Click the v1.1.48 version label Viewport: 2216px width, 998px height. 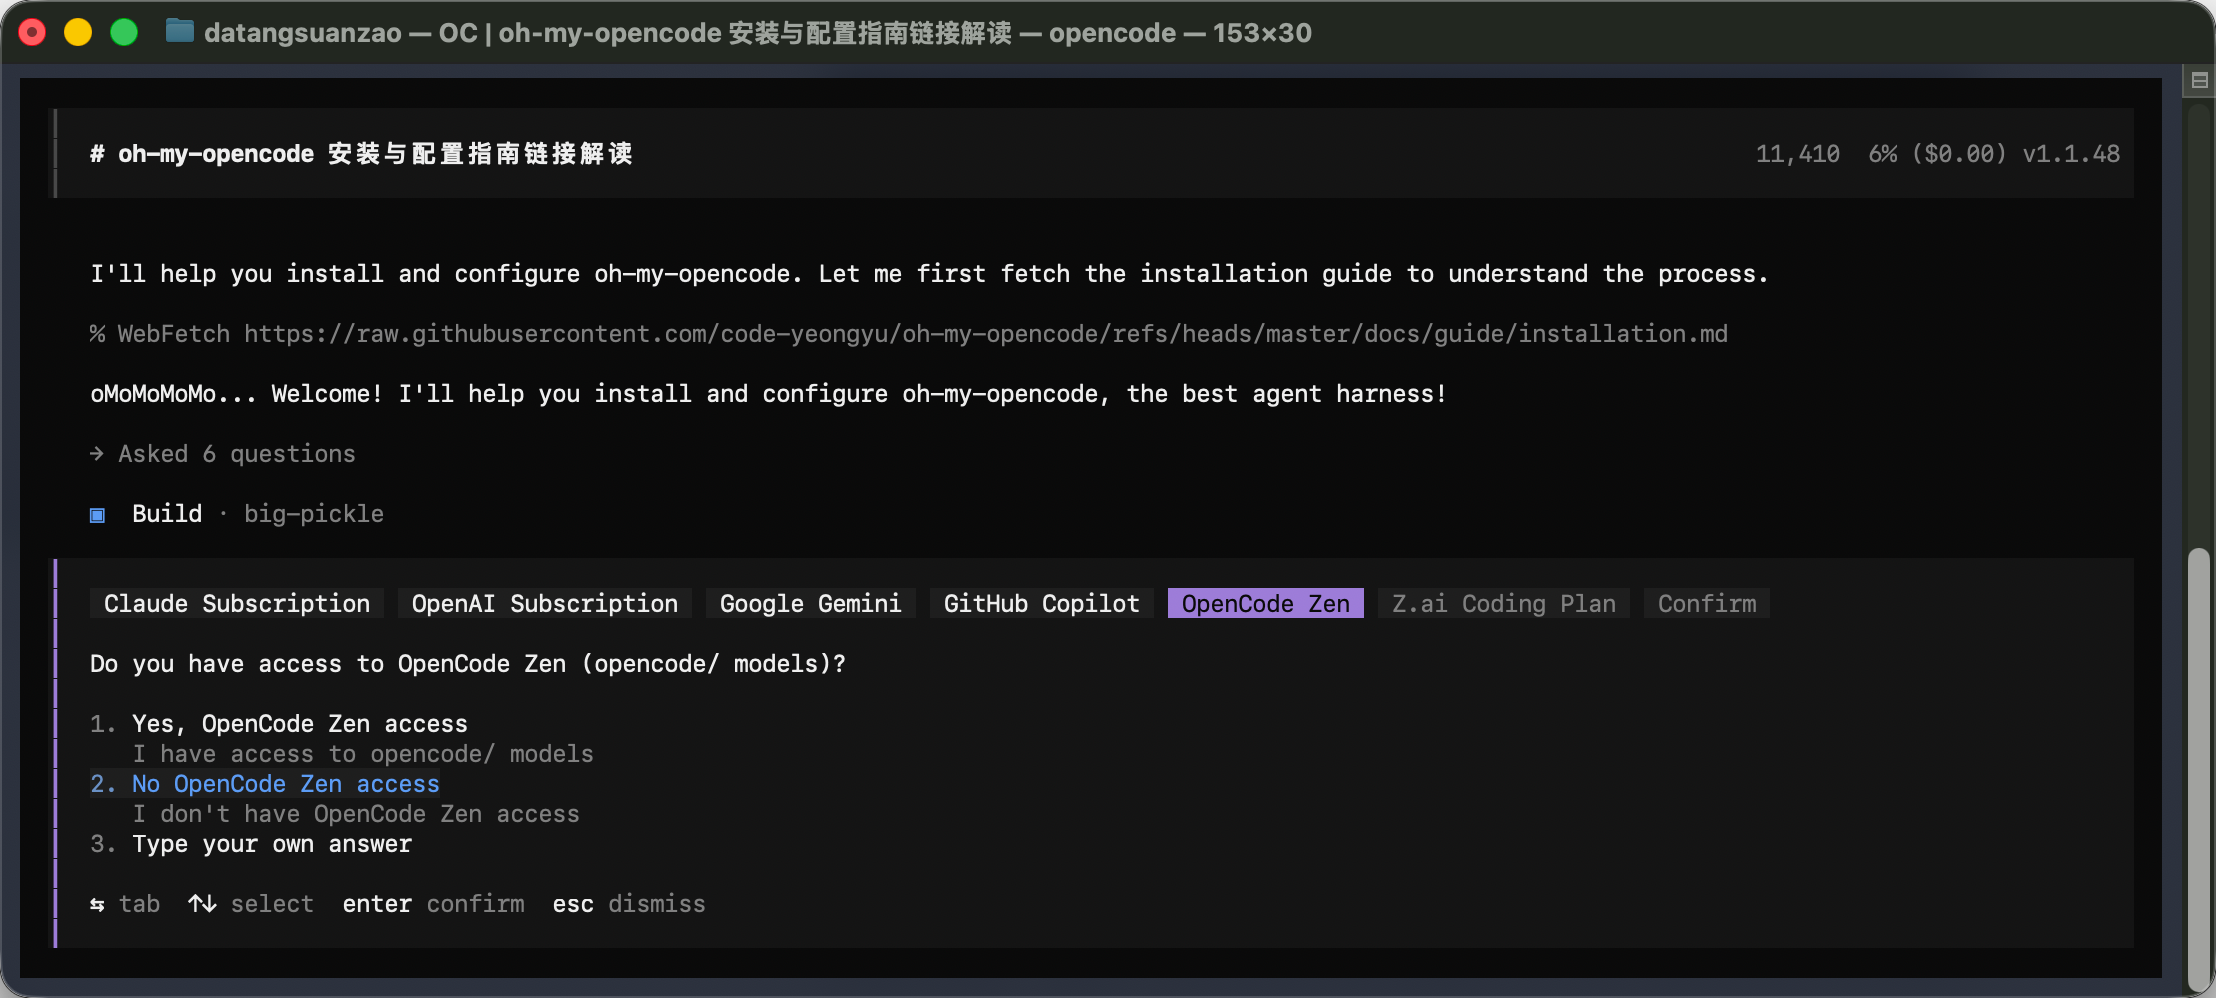click(x=2071, y=153)
